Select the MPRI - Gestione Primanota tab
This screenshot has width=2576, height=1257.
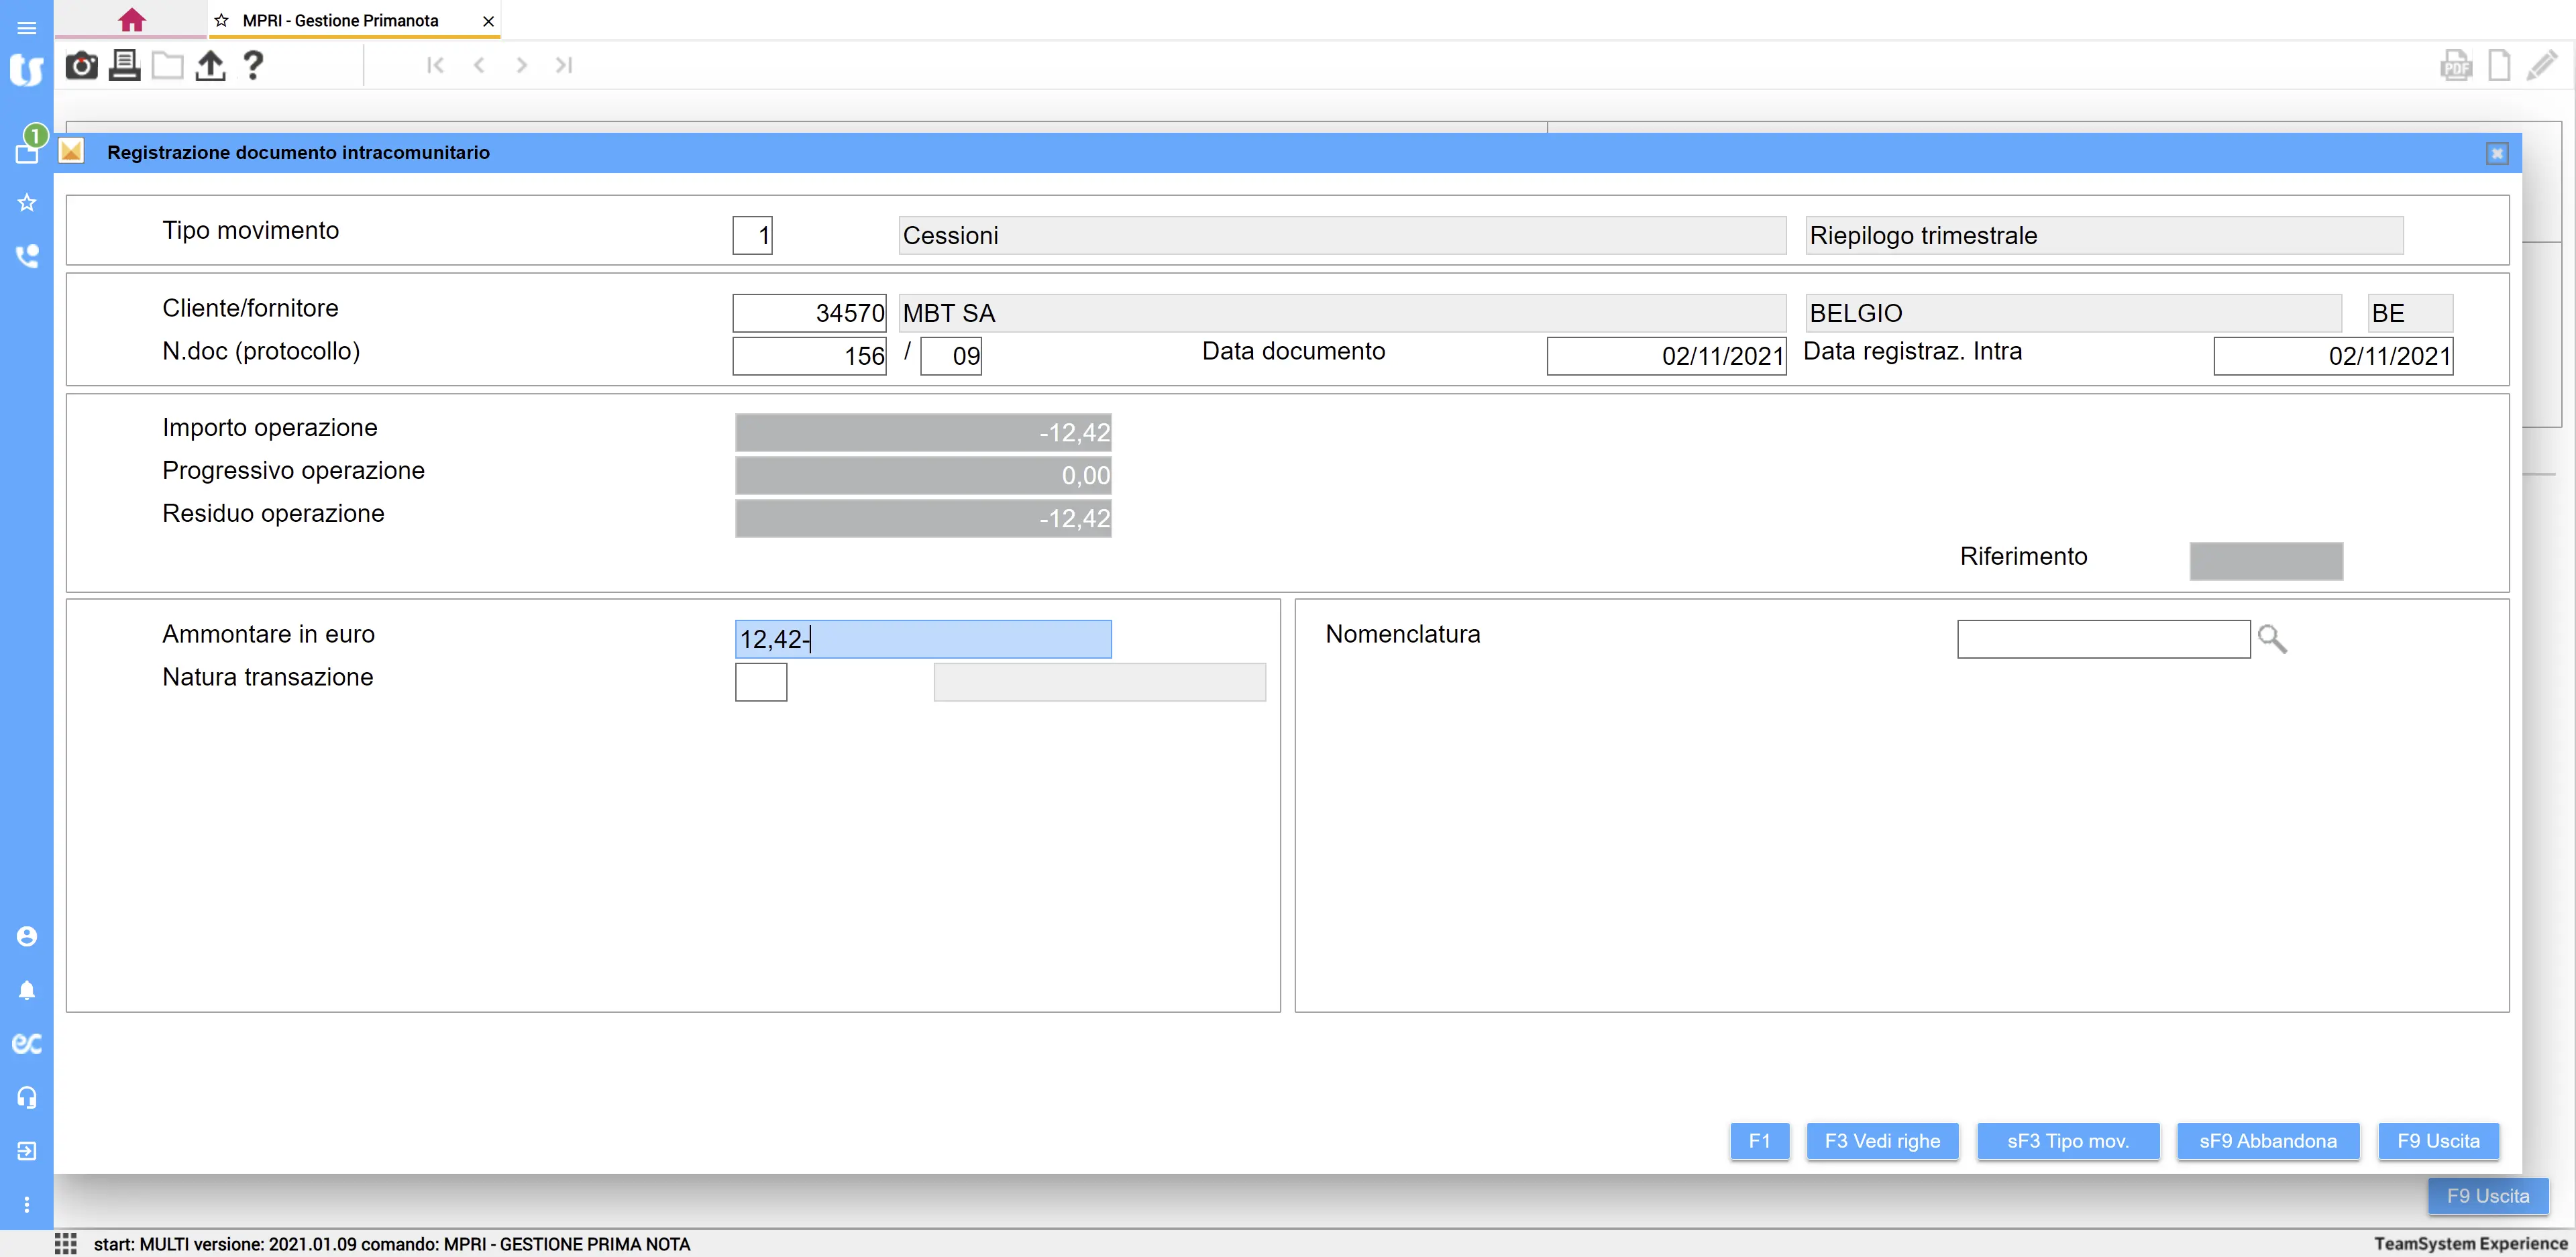point(340,20)
